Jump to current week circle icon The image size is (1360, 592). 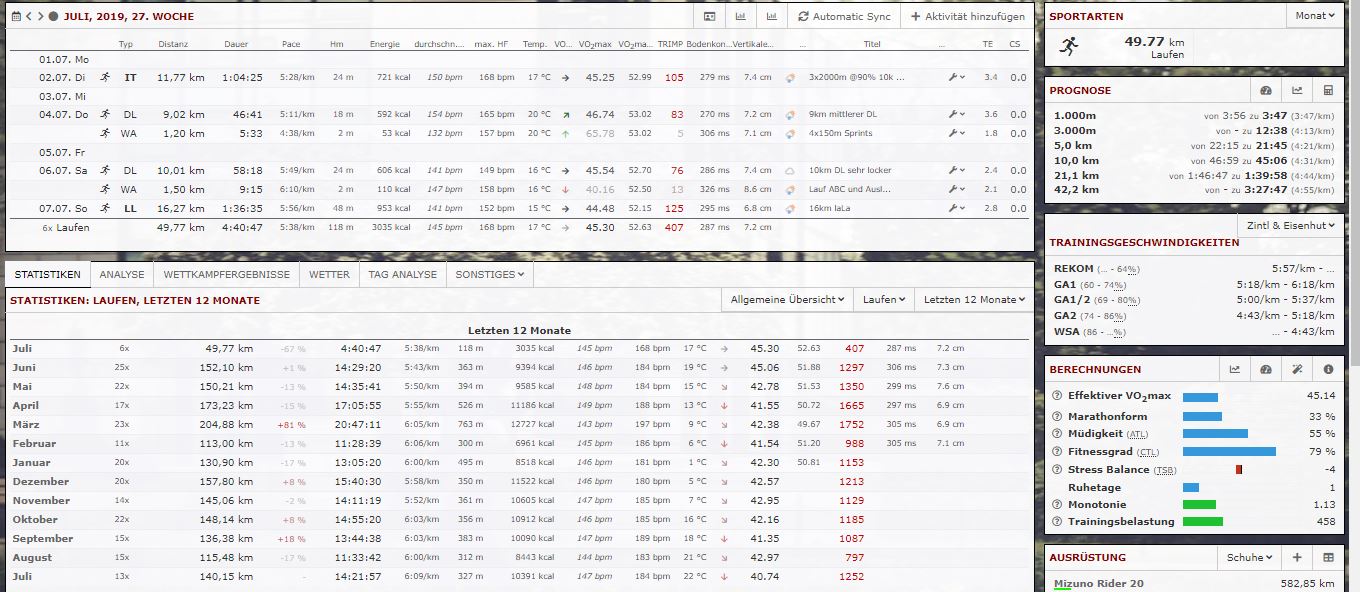pos(53,17)
